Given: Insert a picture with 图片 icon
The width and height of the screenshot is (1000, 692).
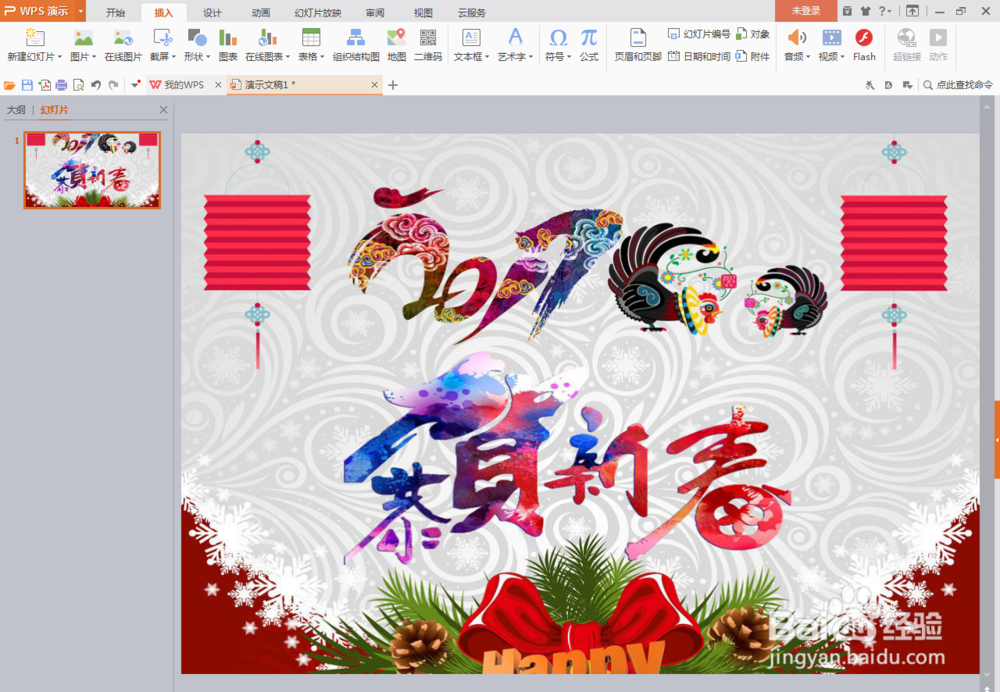Looking at the screenshot, I should click(83, 38).
